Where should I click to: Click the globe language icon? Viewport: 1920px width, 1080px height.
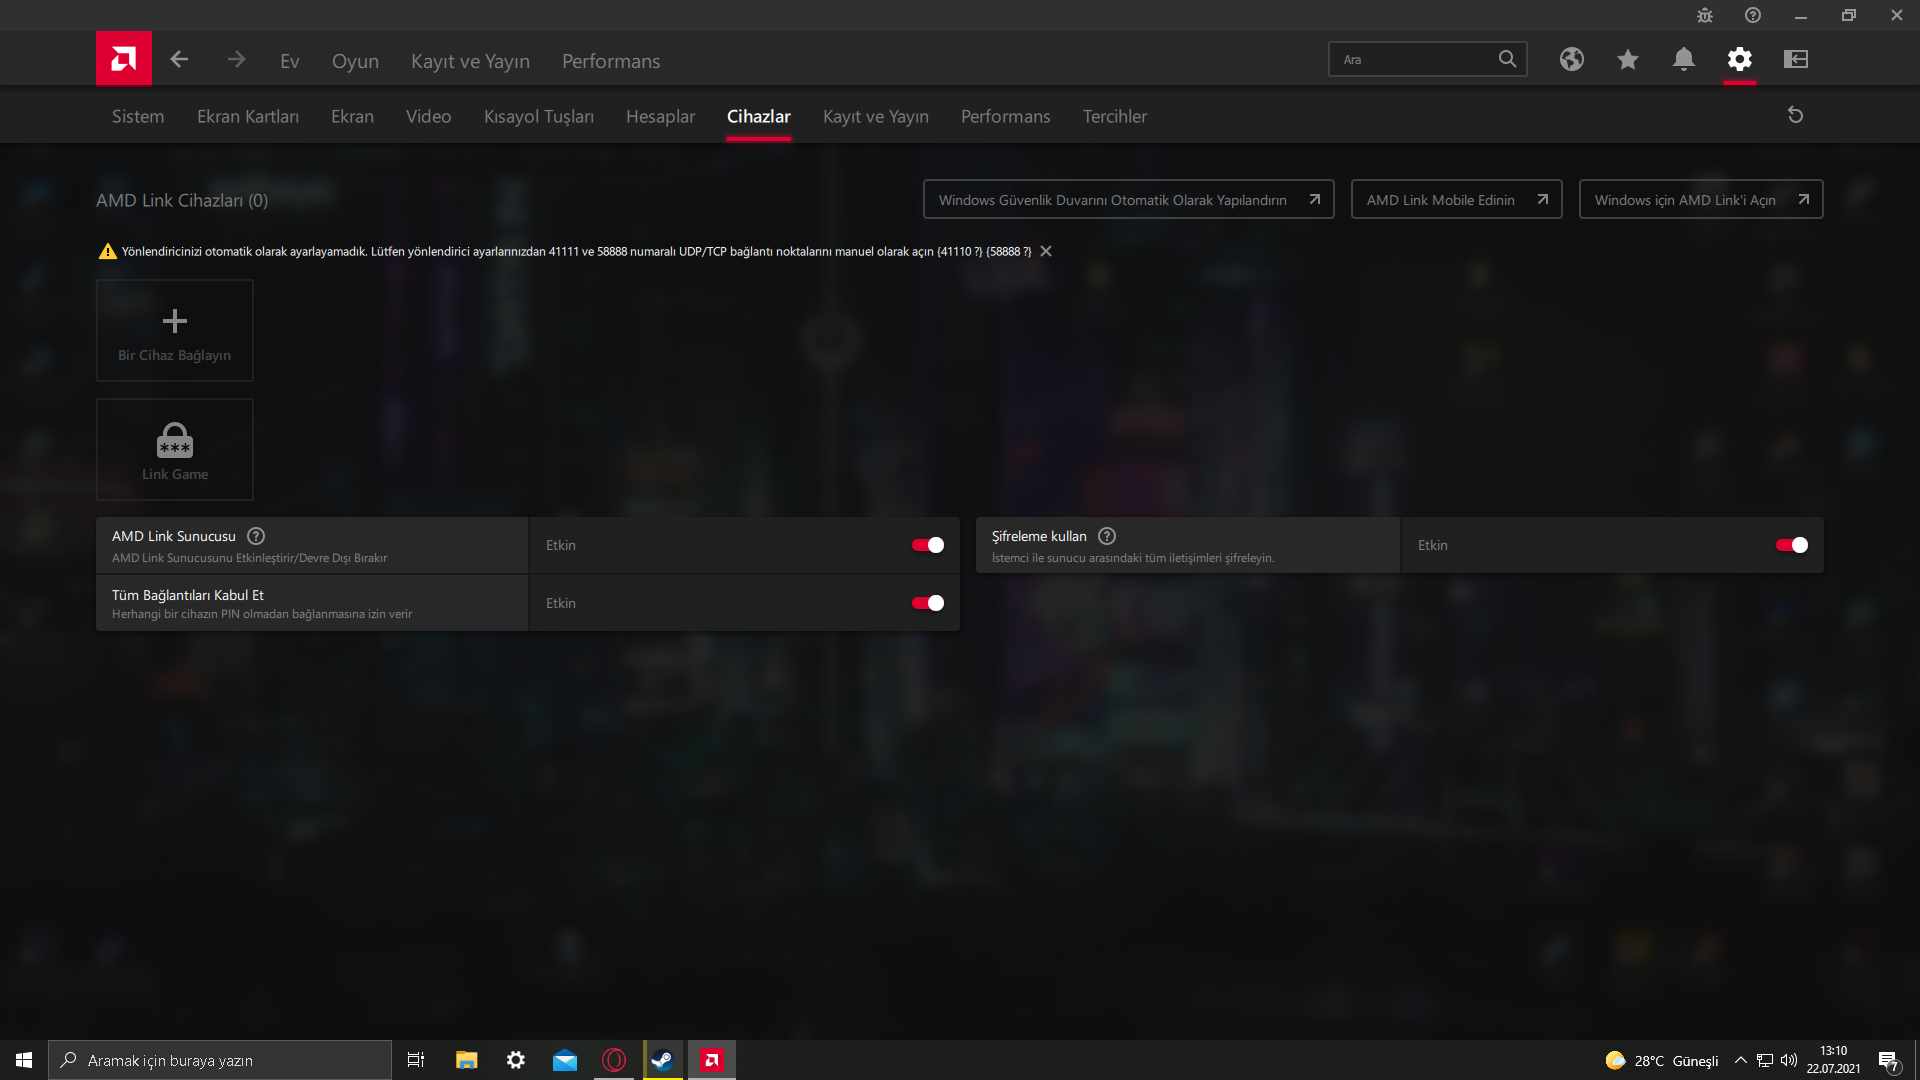pyautogui.click(x=1572, y=59)
